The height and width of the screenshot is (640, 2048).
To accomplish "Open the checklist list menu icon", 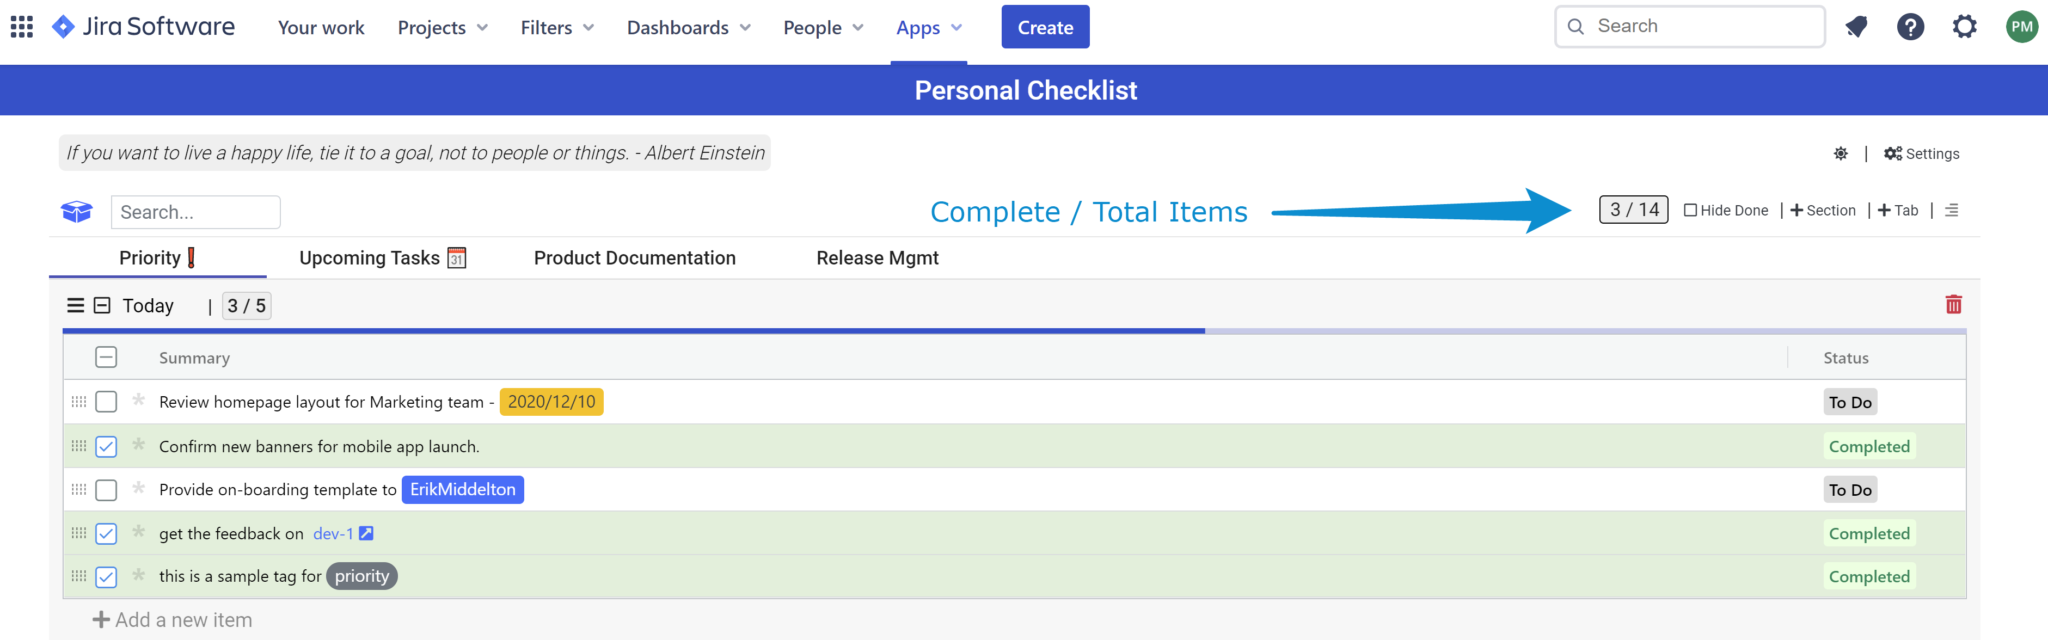I will (x=1951, y=211).
